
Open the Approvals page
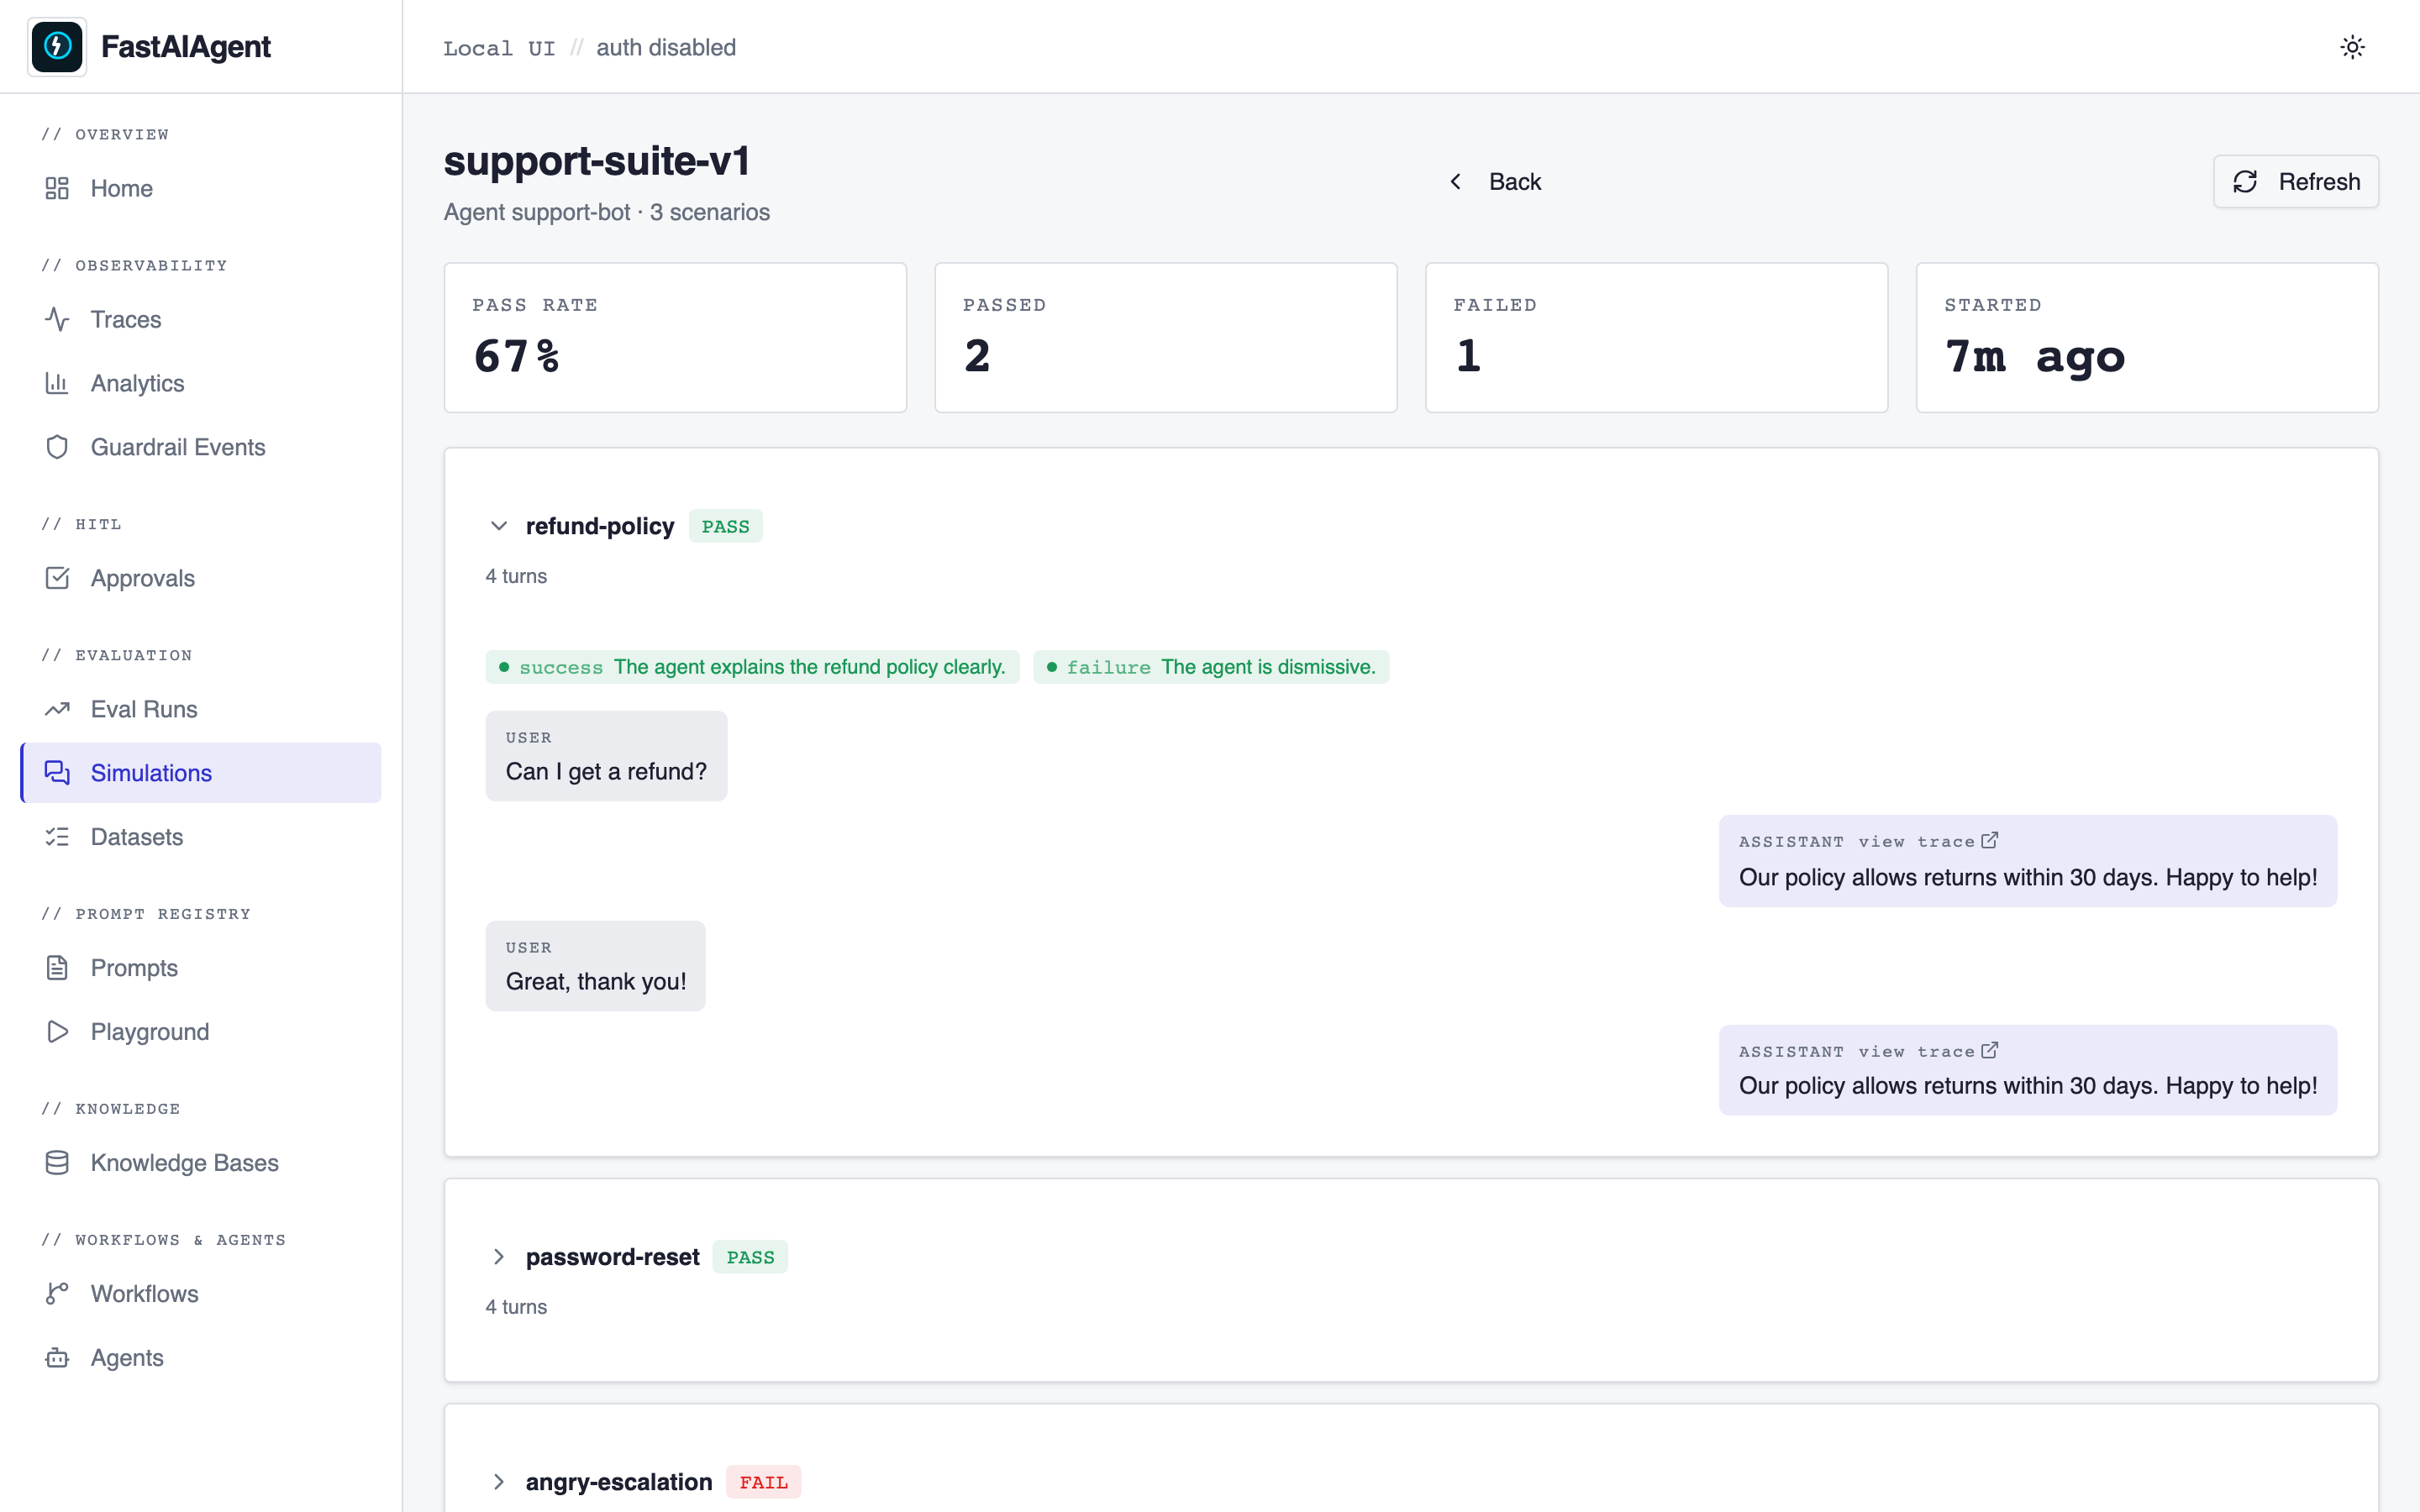point(200,578)
